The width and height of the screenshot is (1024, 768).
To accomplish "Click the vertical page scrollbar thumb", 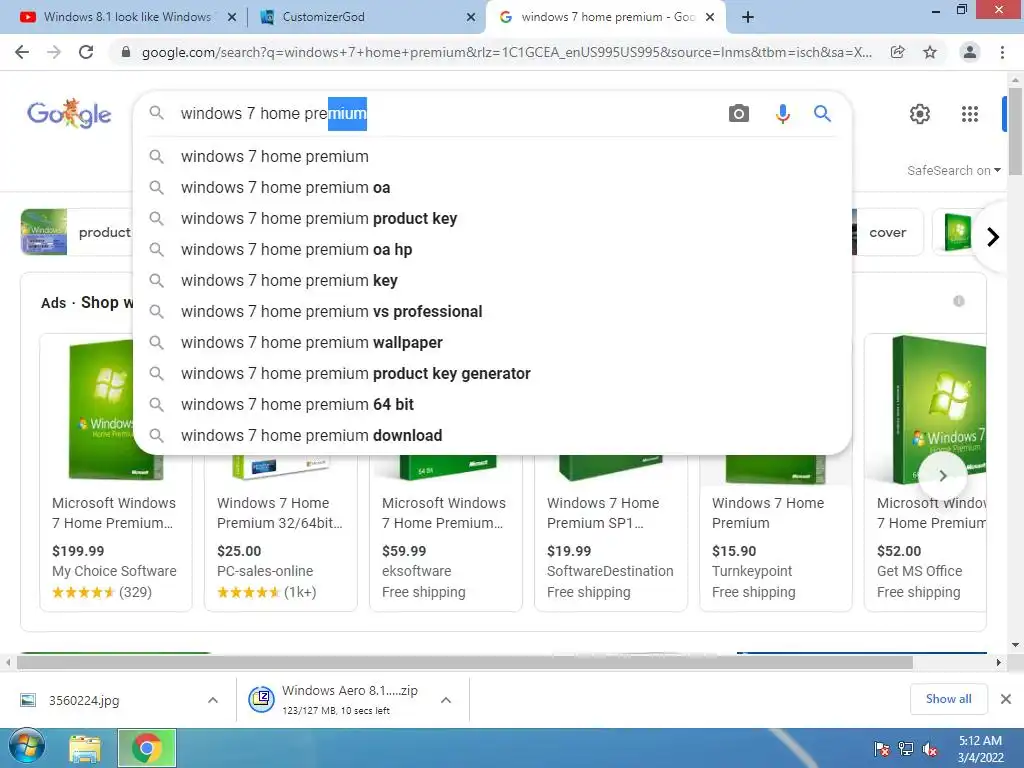I will pos(1015,131).
